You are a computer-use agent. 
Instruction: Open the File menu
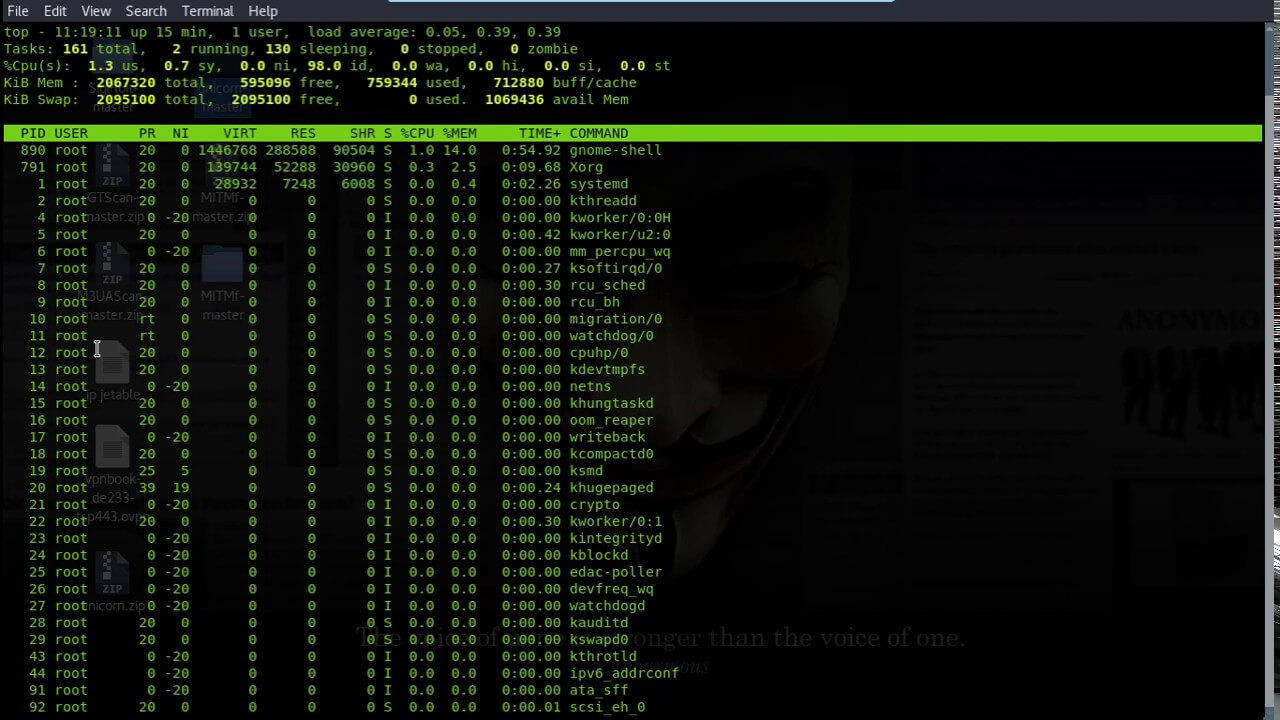click(x=17, y=11)
